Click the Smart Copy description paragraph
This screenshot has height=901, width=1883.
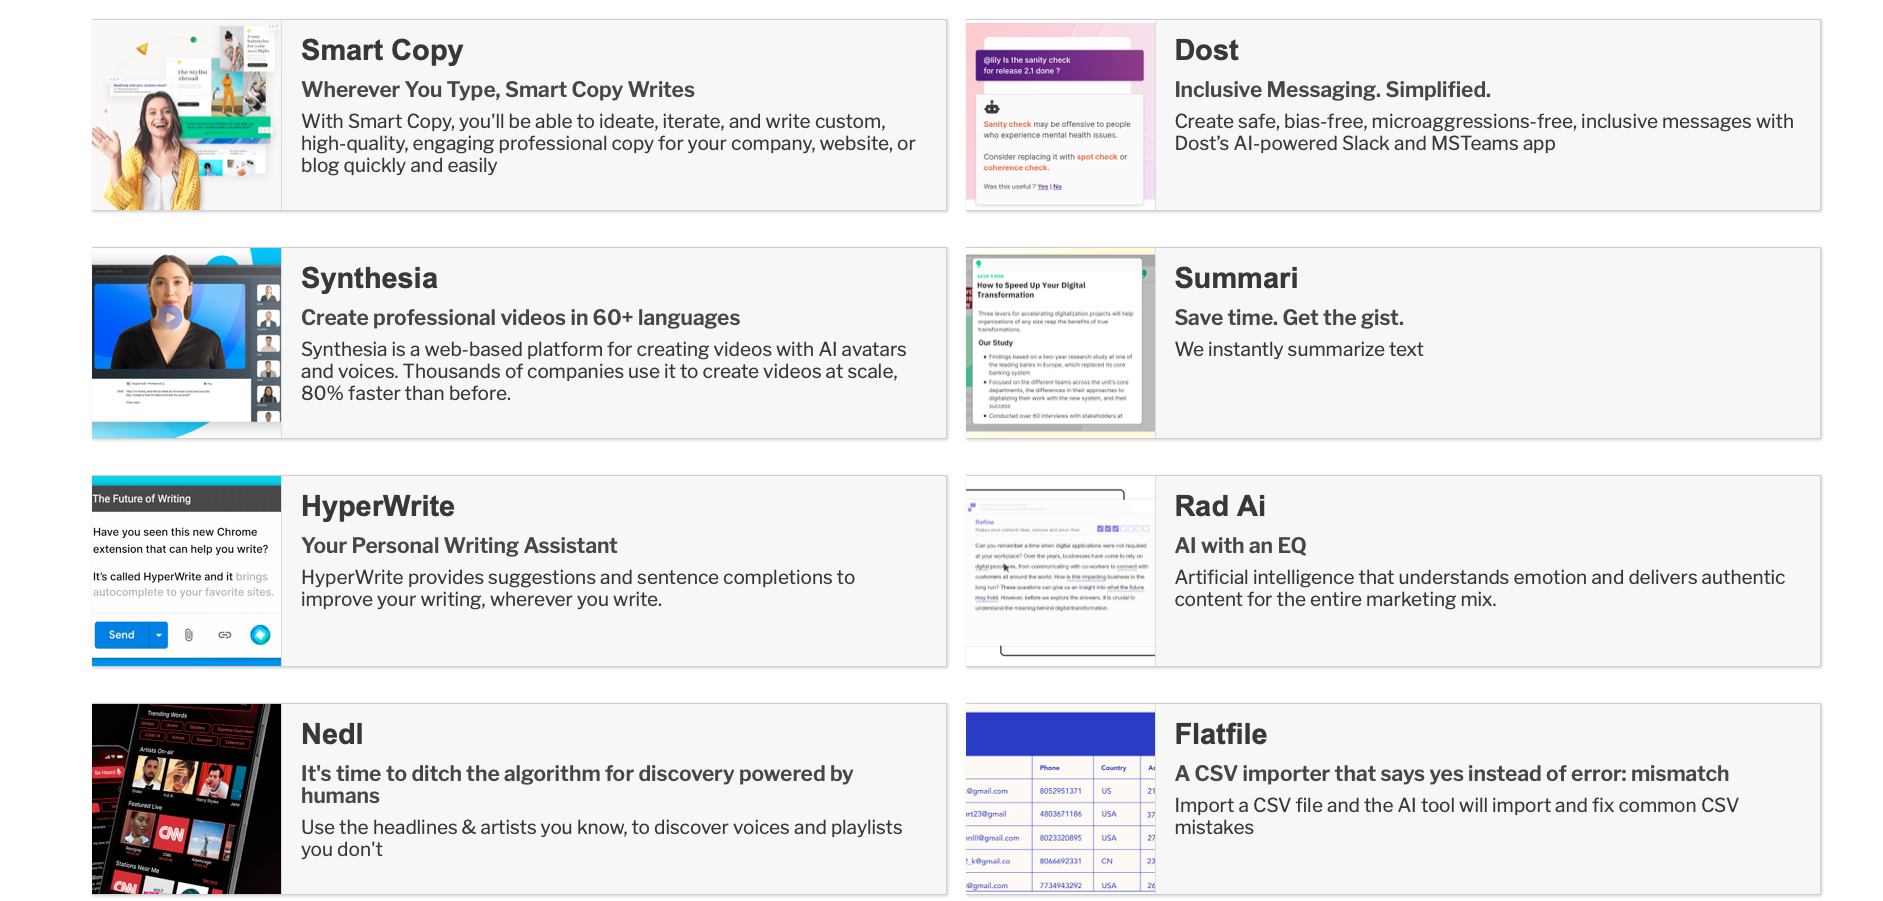tap(608, 144)
